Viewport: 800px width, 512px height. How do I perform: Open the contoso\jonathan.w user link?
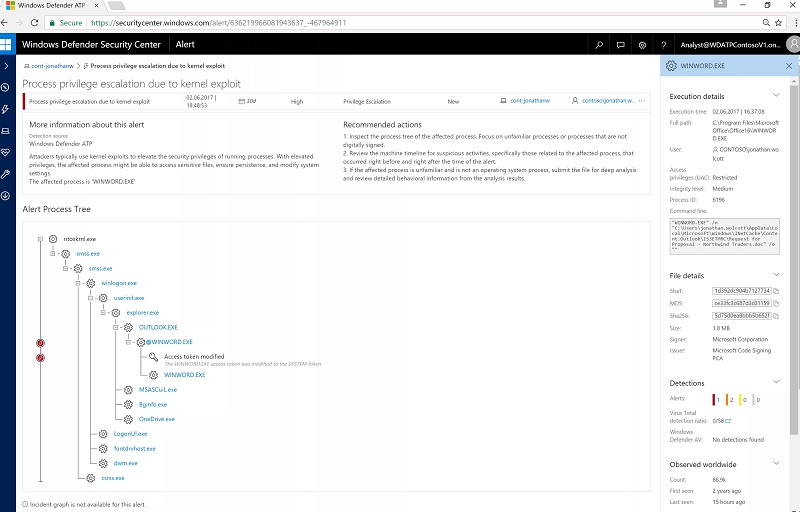pos(608,101)
